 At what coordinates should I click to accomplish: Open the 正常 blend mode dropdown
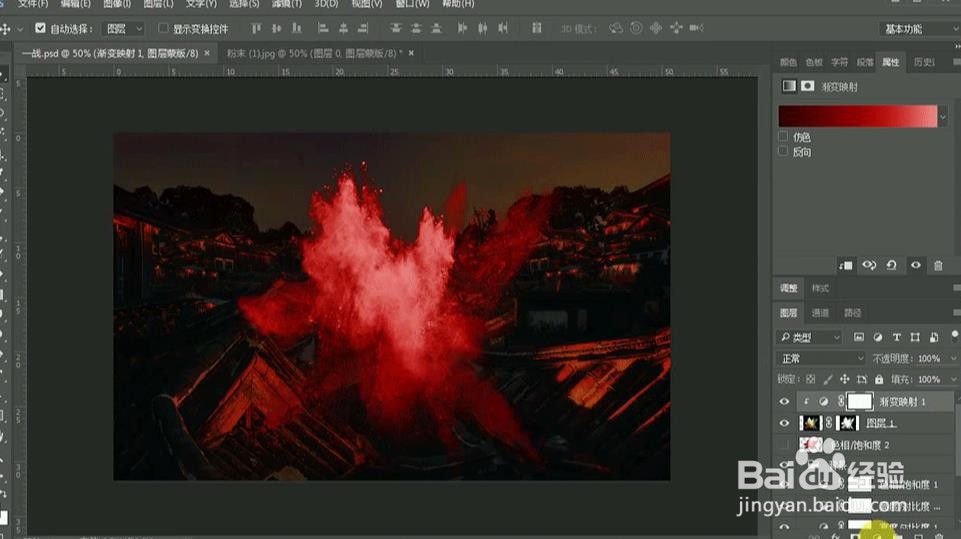(x=821, y=358)
